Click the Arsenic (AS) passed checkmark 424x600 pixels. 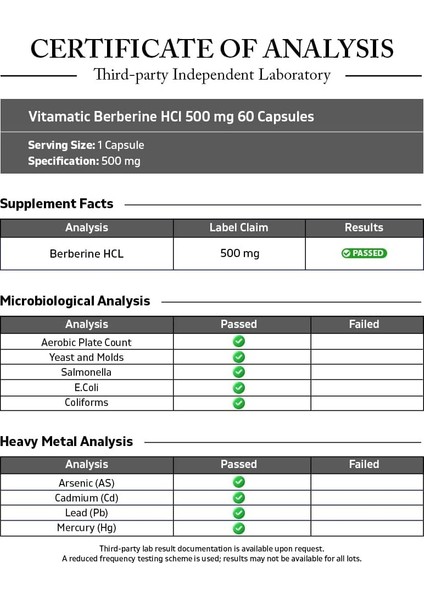coord(239,482)
